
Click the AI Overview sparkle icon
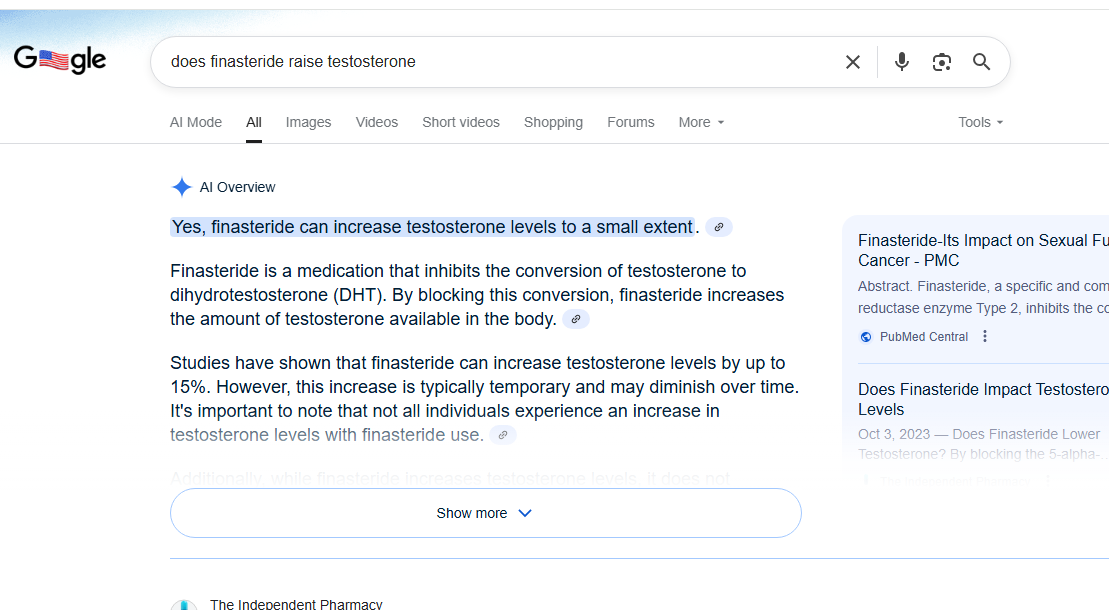pos(182,187)
